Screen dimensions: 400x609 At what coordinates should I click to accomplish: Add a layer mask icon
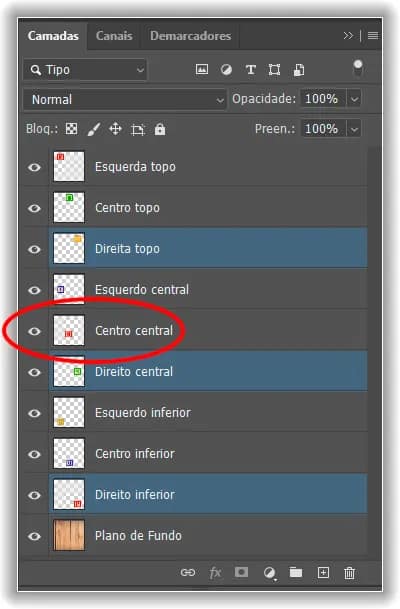click(241, 572)
